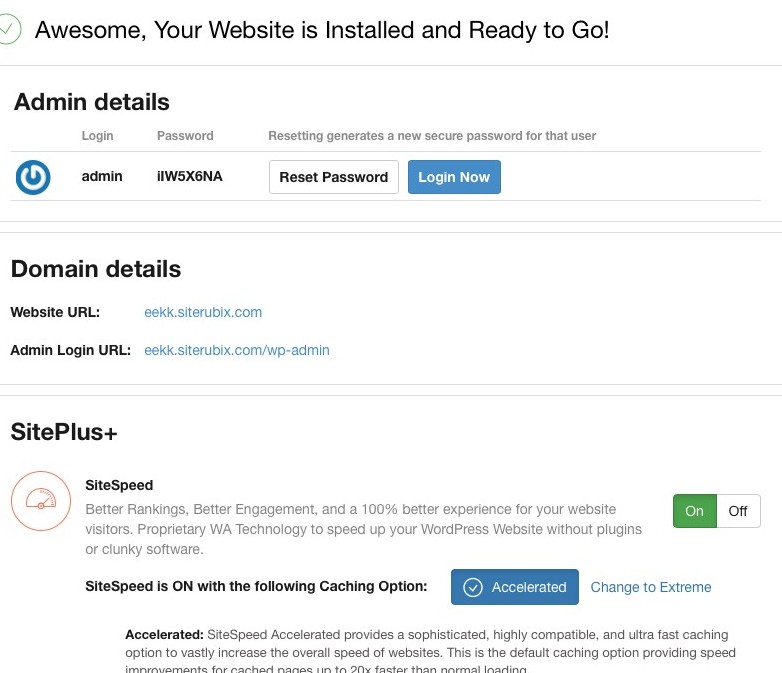
Task: Click the Reset Password button
Action: point(334,177)
